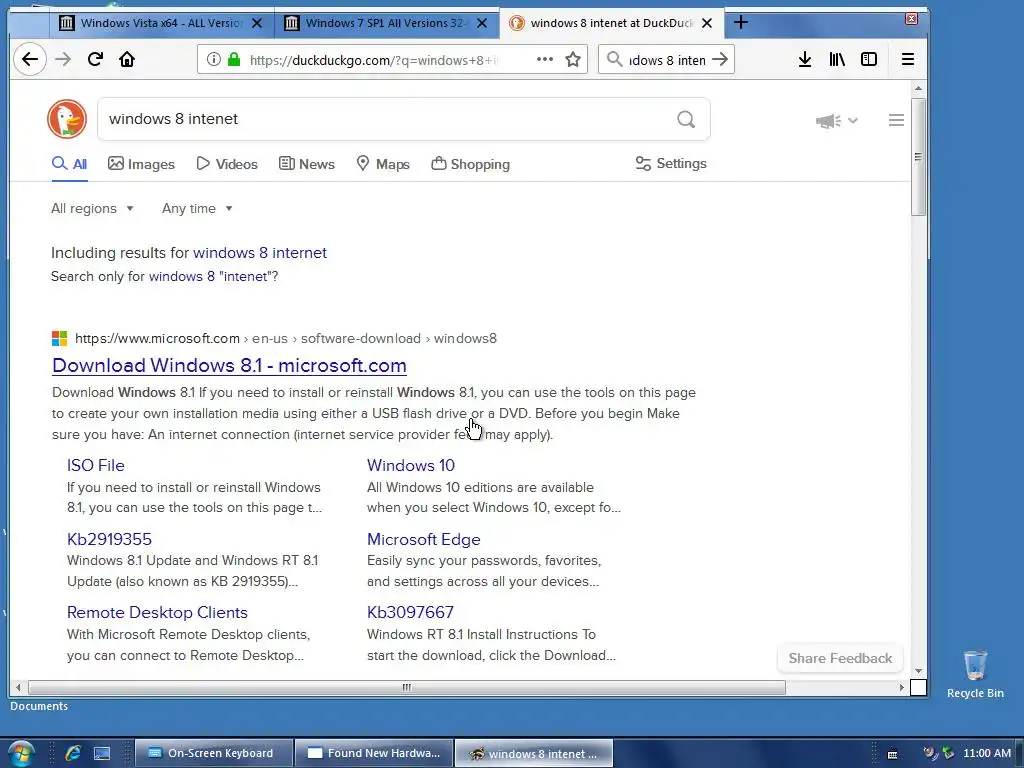The width and height of the screenshot is (1024, 768).
Task: Select the All results tab
Action: (69, 164)
